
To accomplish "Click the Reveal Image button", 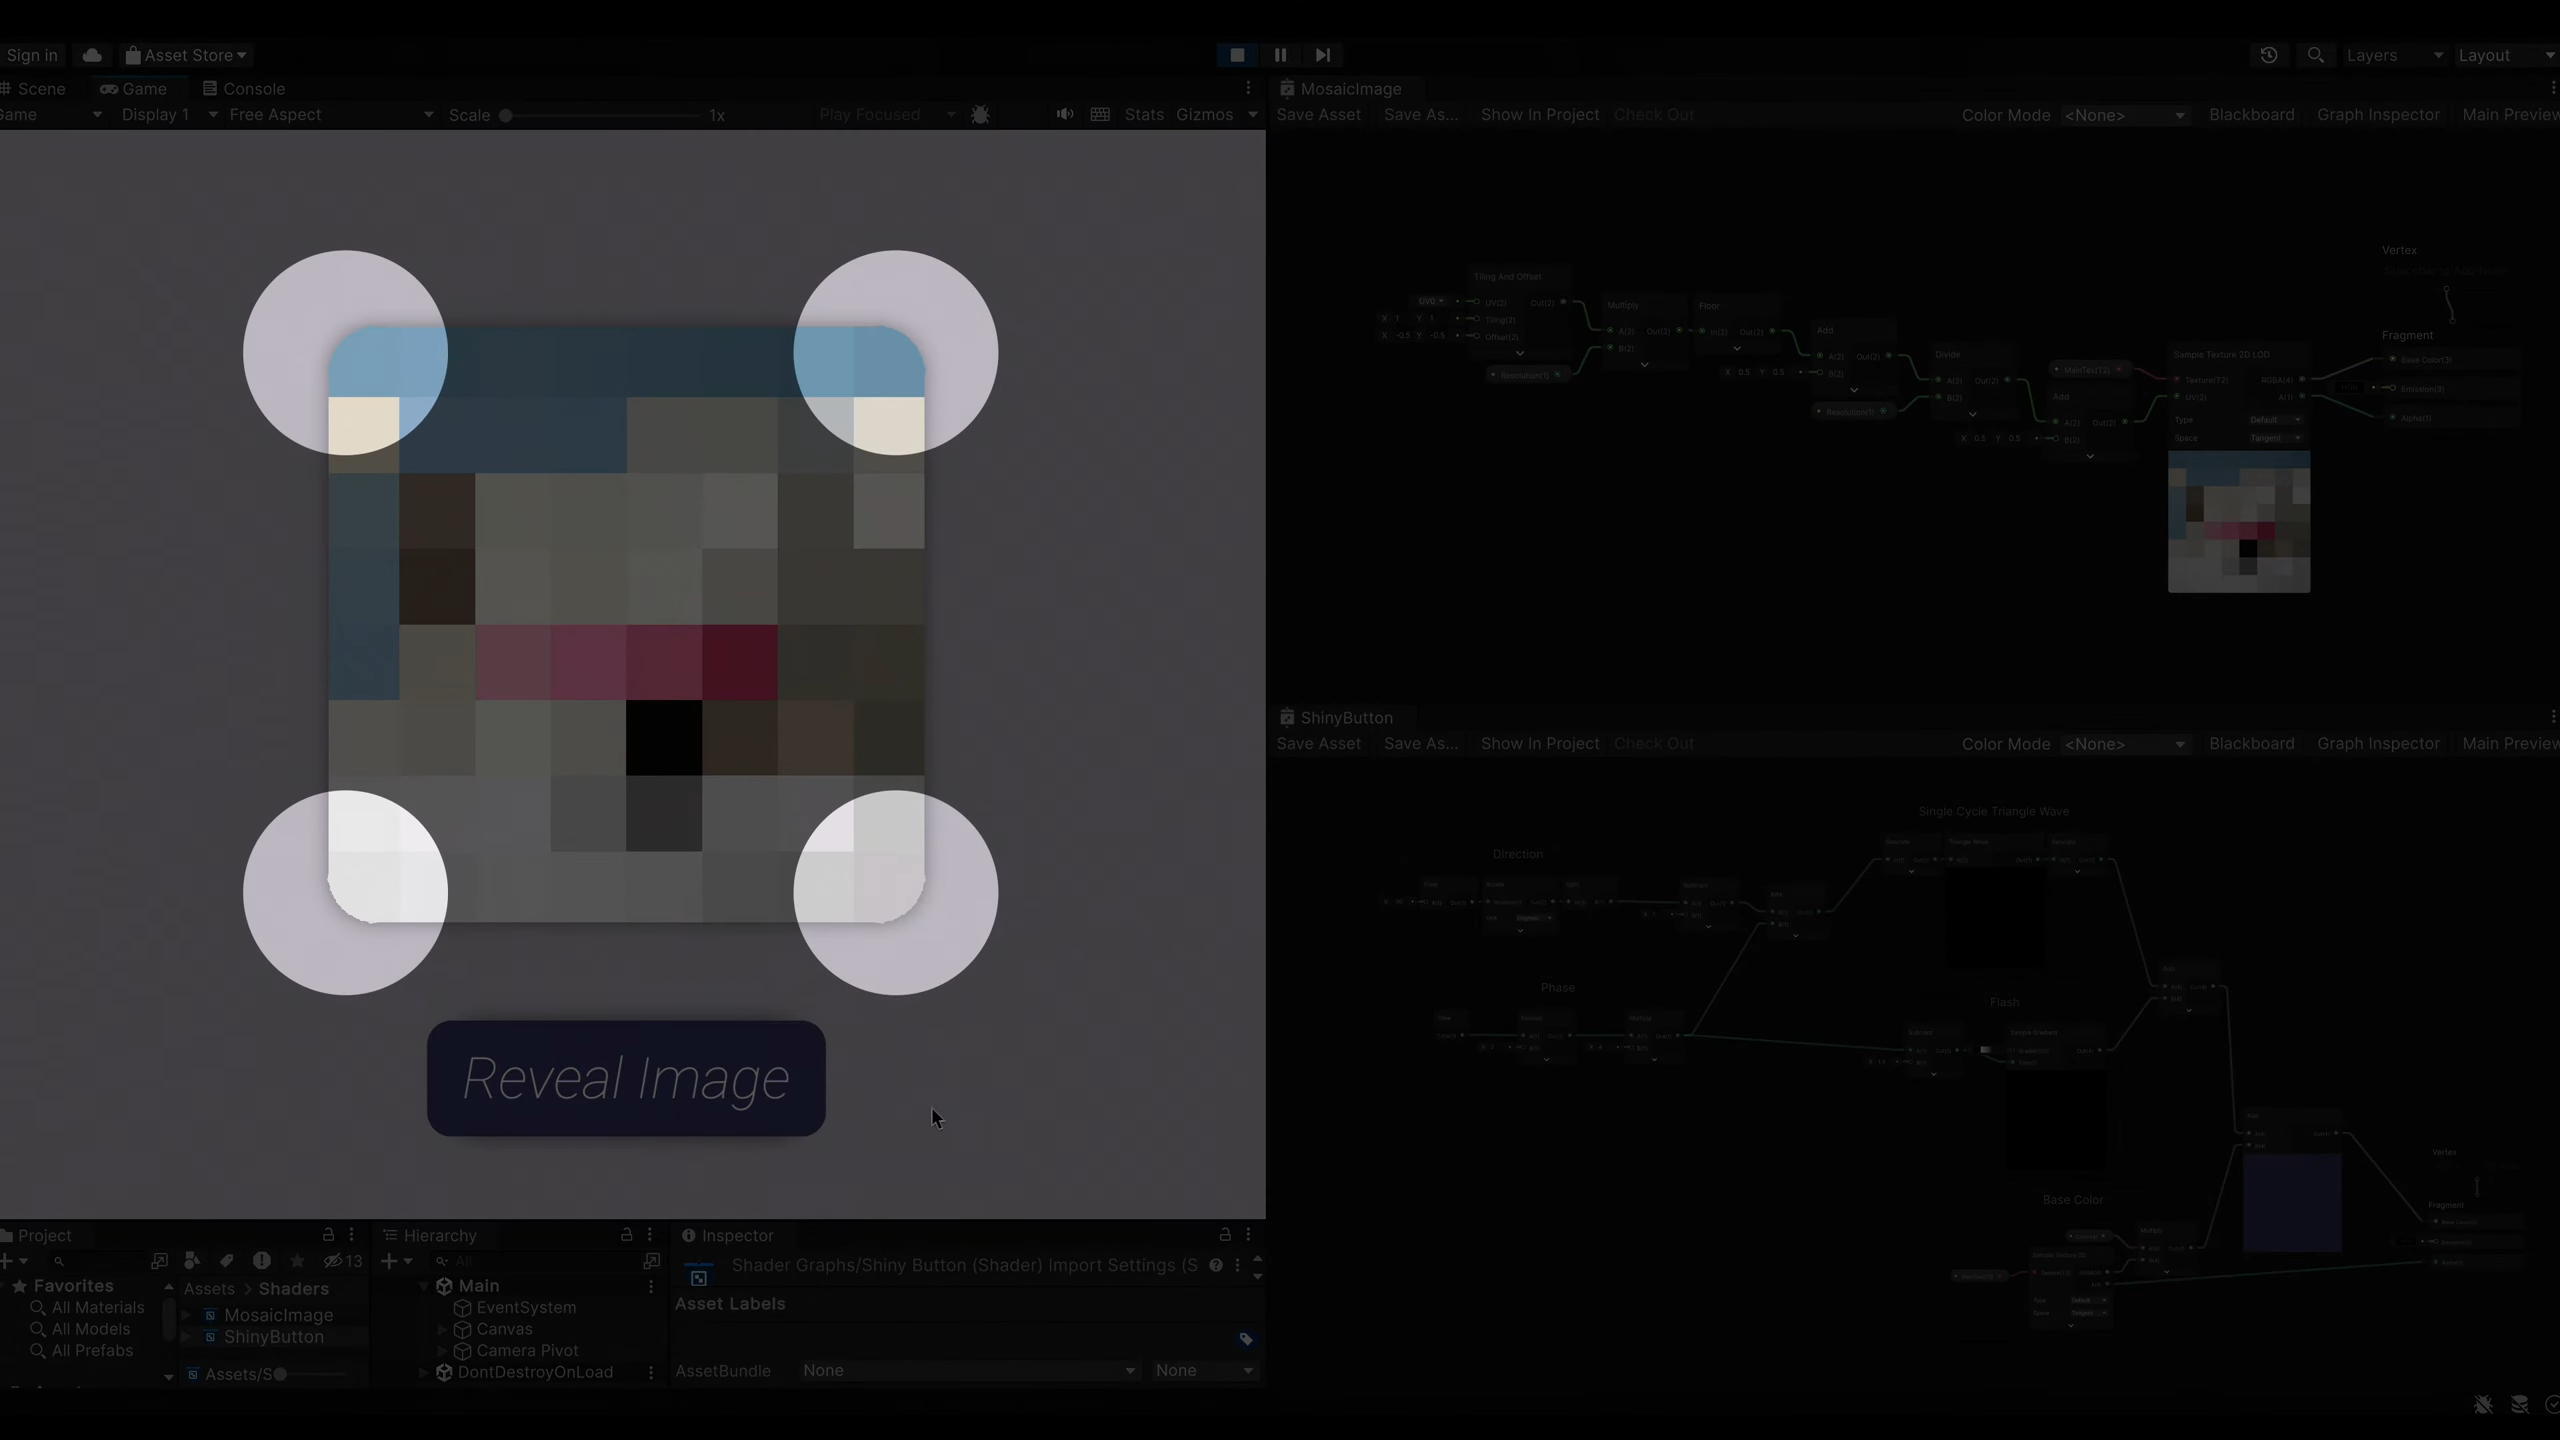I will tap(626, 1078).
